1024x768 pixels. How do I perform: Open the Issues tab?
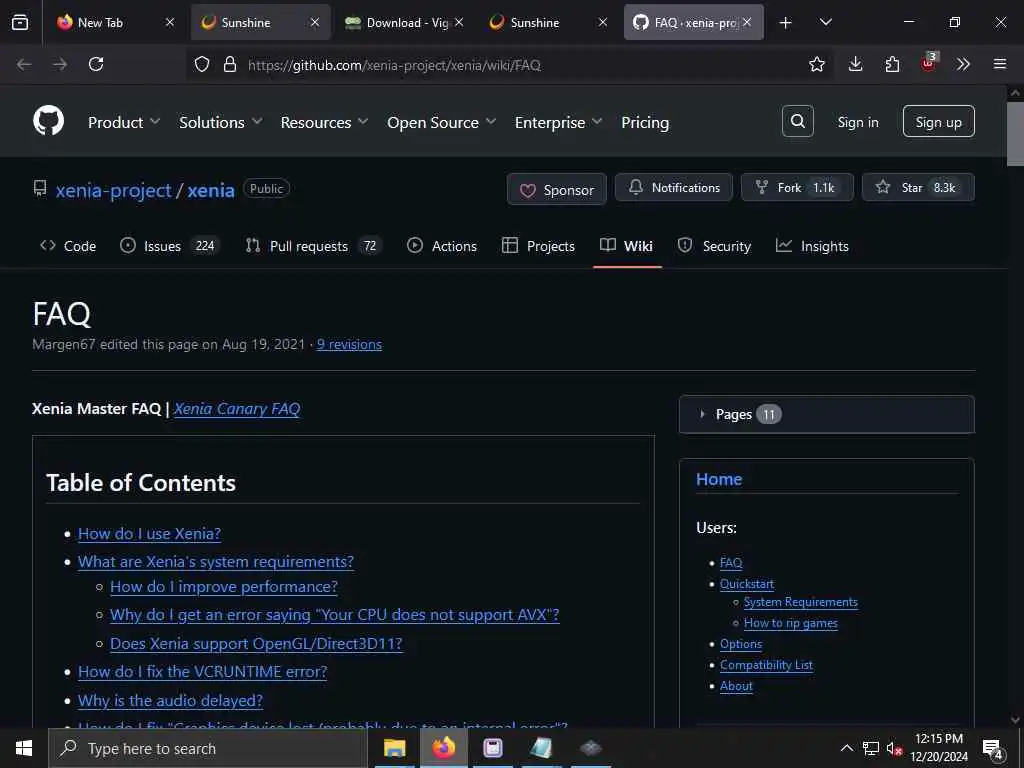click(170, 246)
